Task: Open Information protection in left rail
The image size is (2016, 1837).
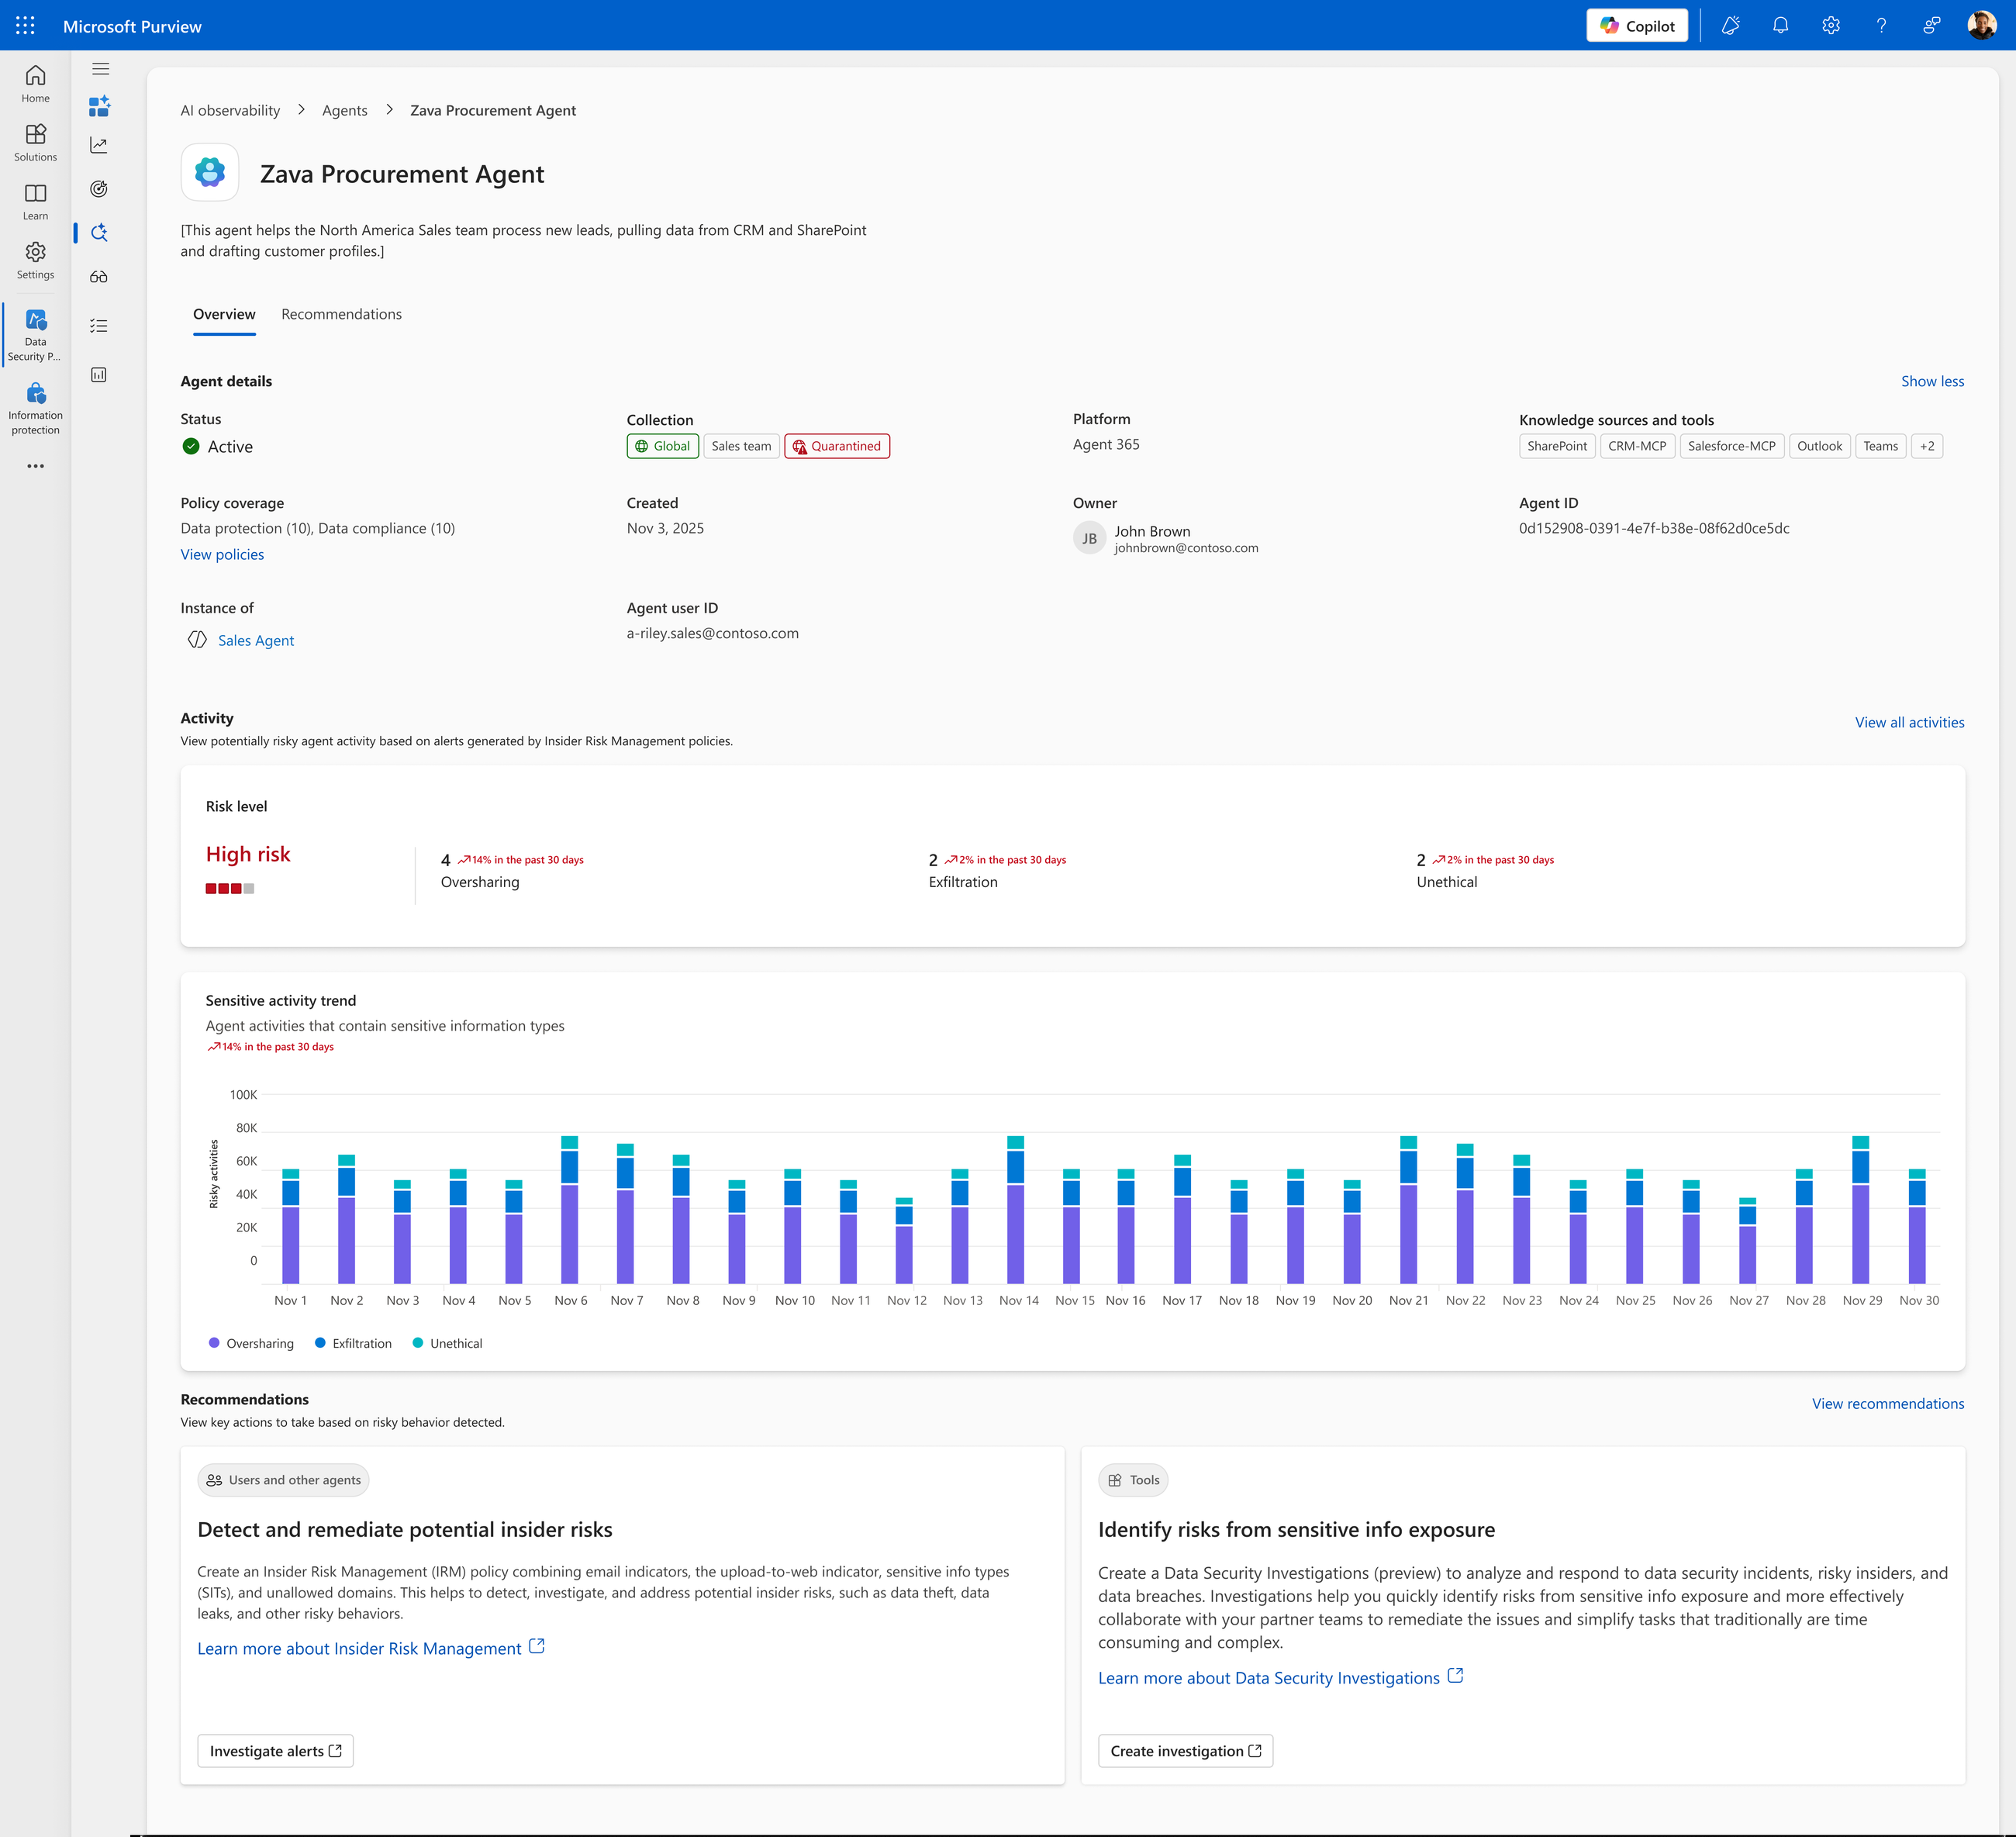Action: coord(35,409)
